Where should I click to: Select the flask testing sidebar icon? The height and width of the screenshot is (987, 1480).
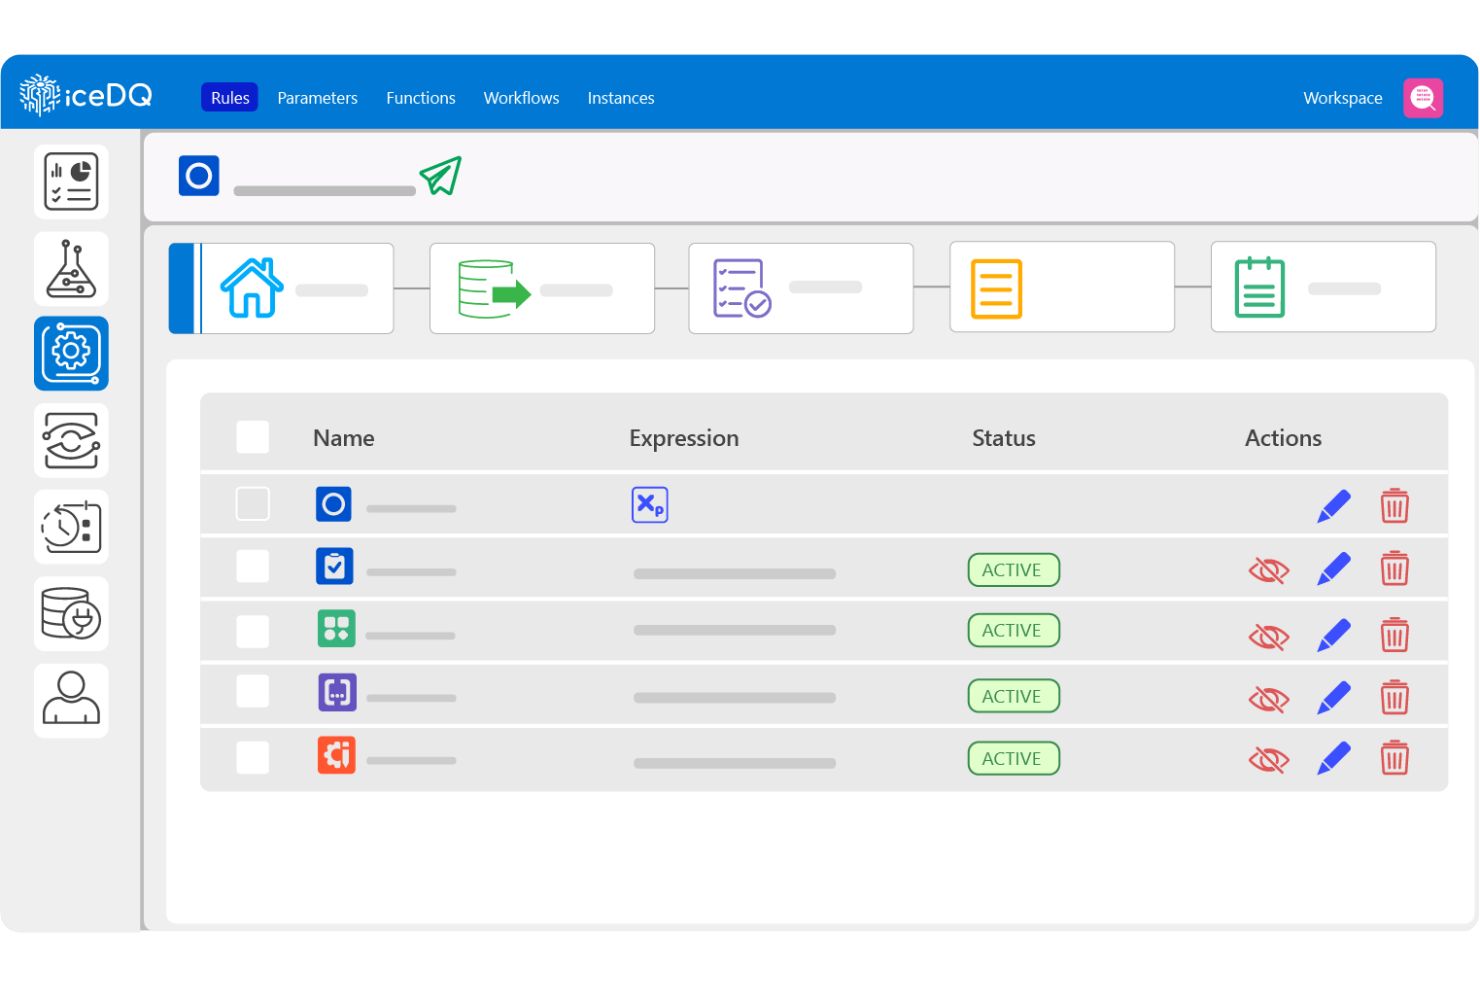(71, 268)
